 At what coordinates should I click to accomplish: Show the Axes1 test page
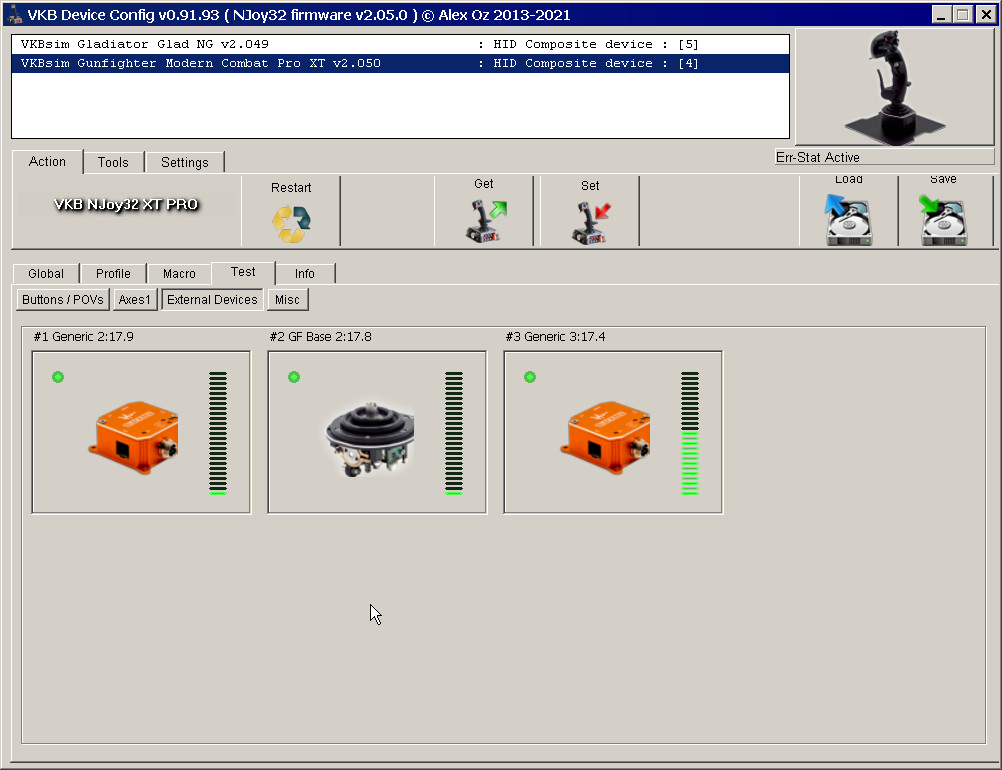pyautogui.click(x=135, y=300)
